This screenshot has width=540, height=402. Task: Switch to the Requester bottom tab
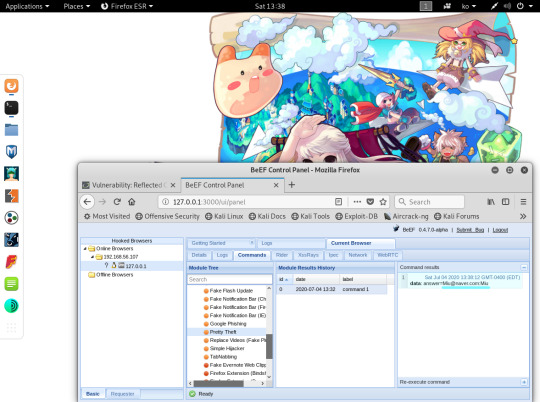point(123,394)
